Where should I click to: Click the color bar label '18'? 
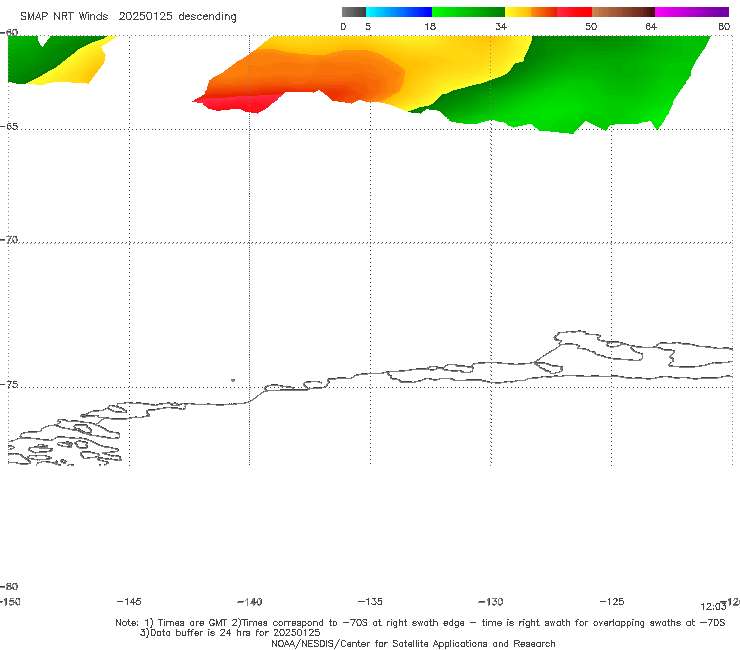pos(430,26)
